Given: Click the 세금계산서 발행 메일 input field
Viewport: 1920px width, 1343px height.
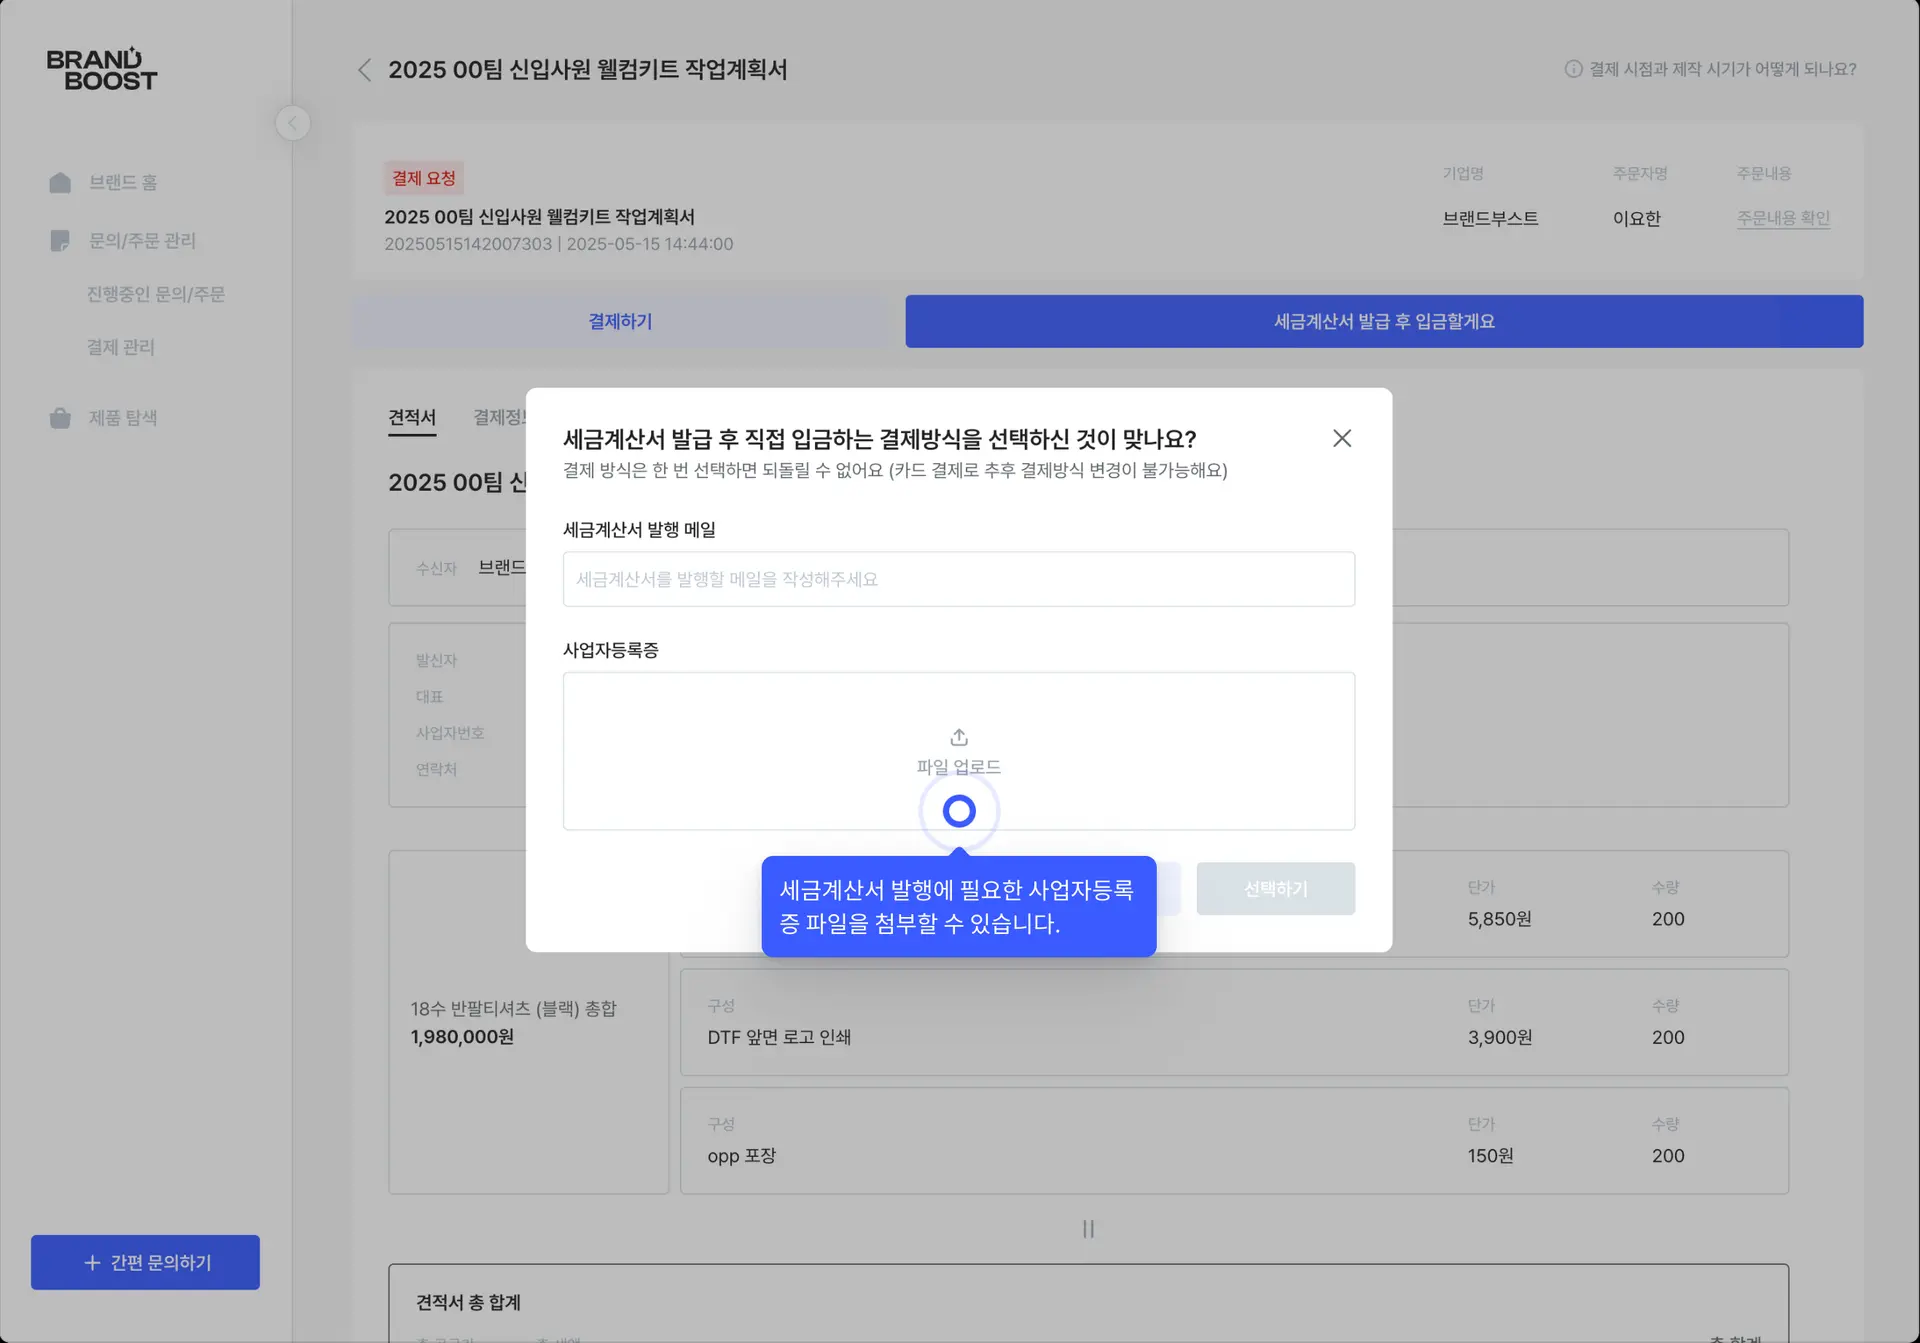Looking at the screenshot, I should (x=958, y=579).
